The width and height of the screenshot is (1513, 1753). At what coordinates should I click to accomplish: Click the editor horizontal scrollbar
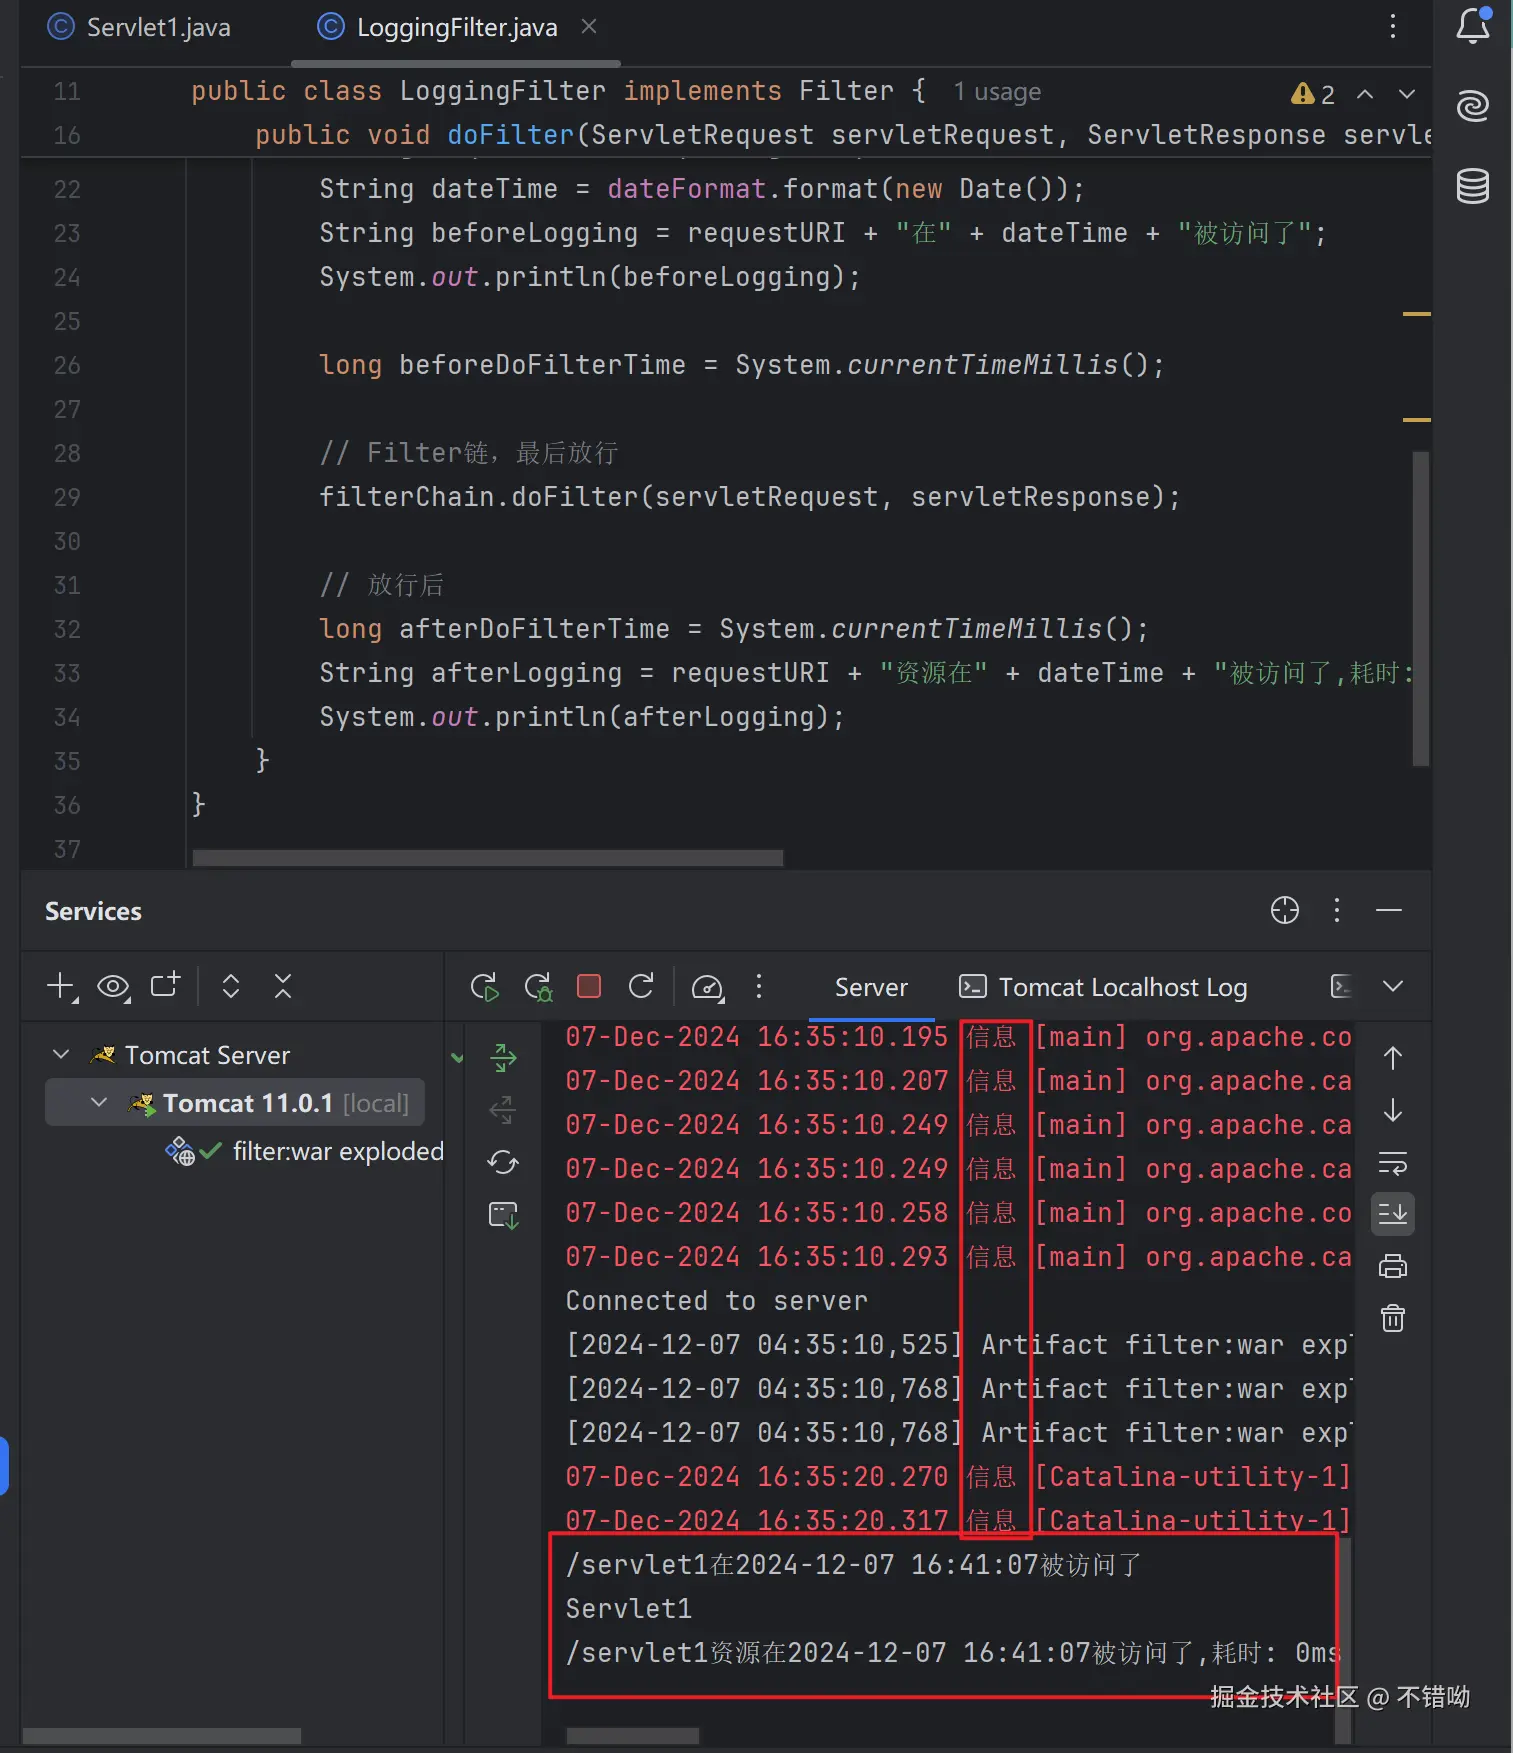pyautogui.click(x=488, y=858)
